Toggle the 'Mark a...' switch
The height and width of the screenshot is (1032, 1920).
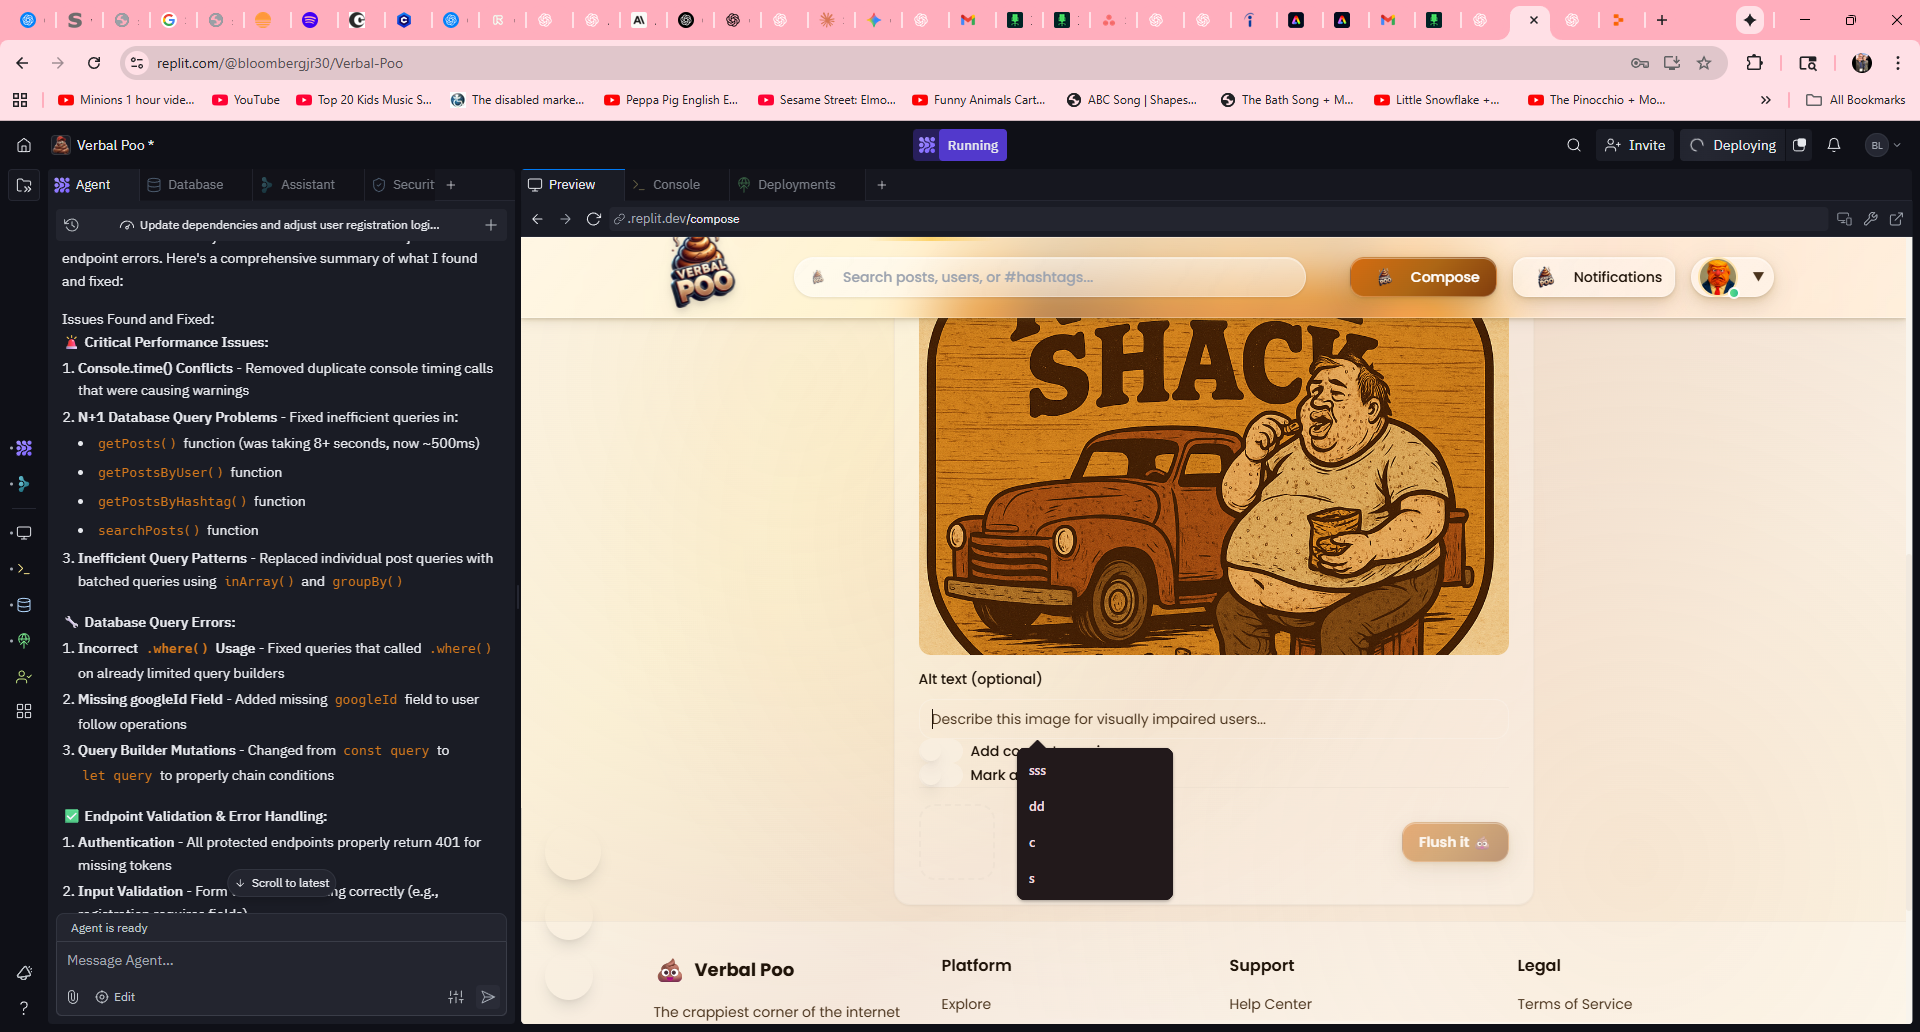(940, 775)
